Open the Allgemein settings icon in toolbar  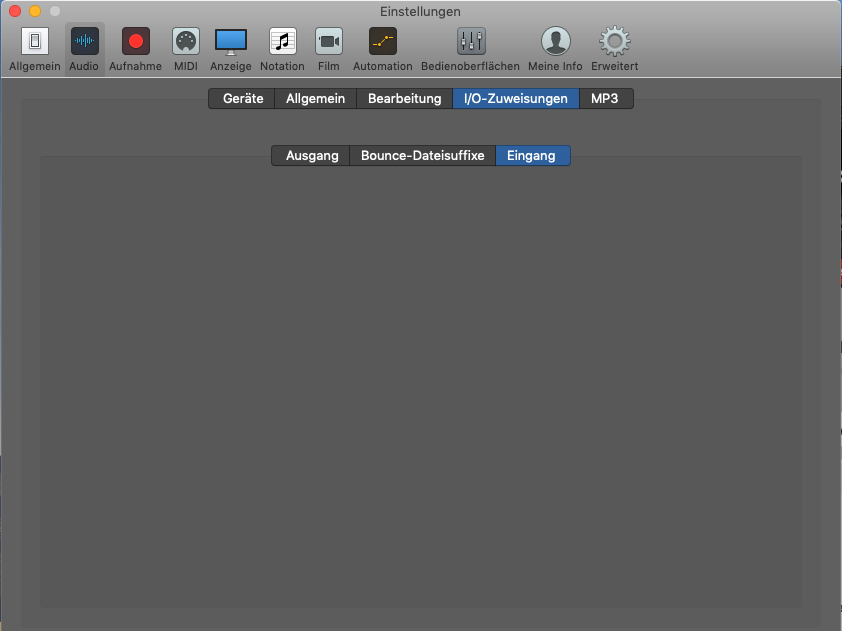tap(35, 41)
